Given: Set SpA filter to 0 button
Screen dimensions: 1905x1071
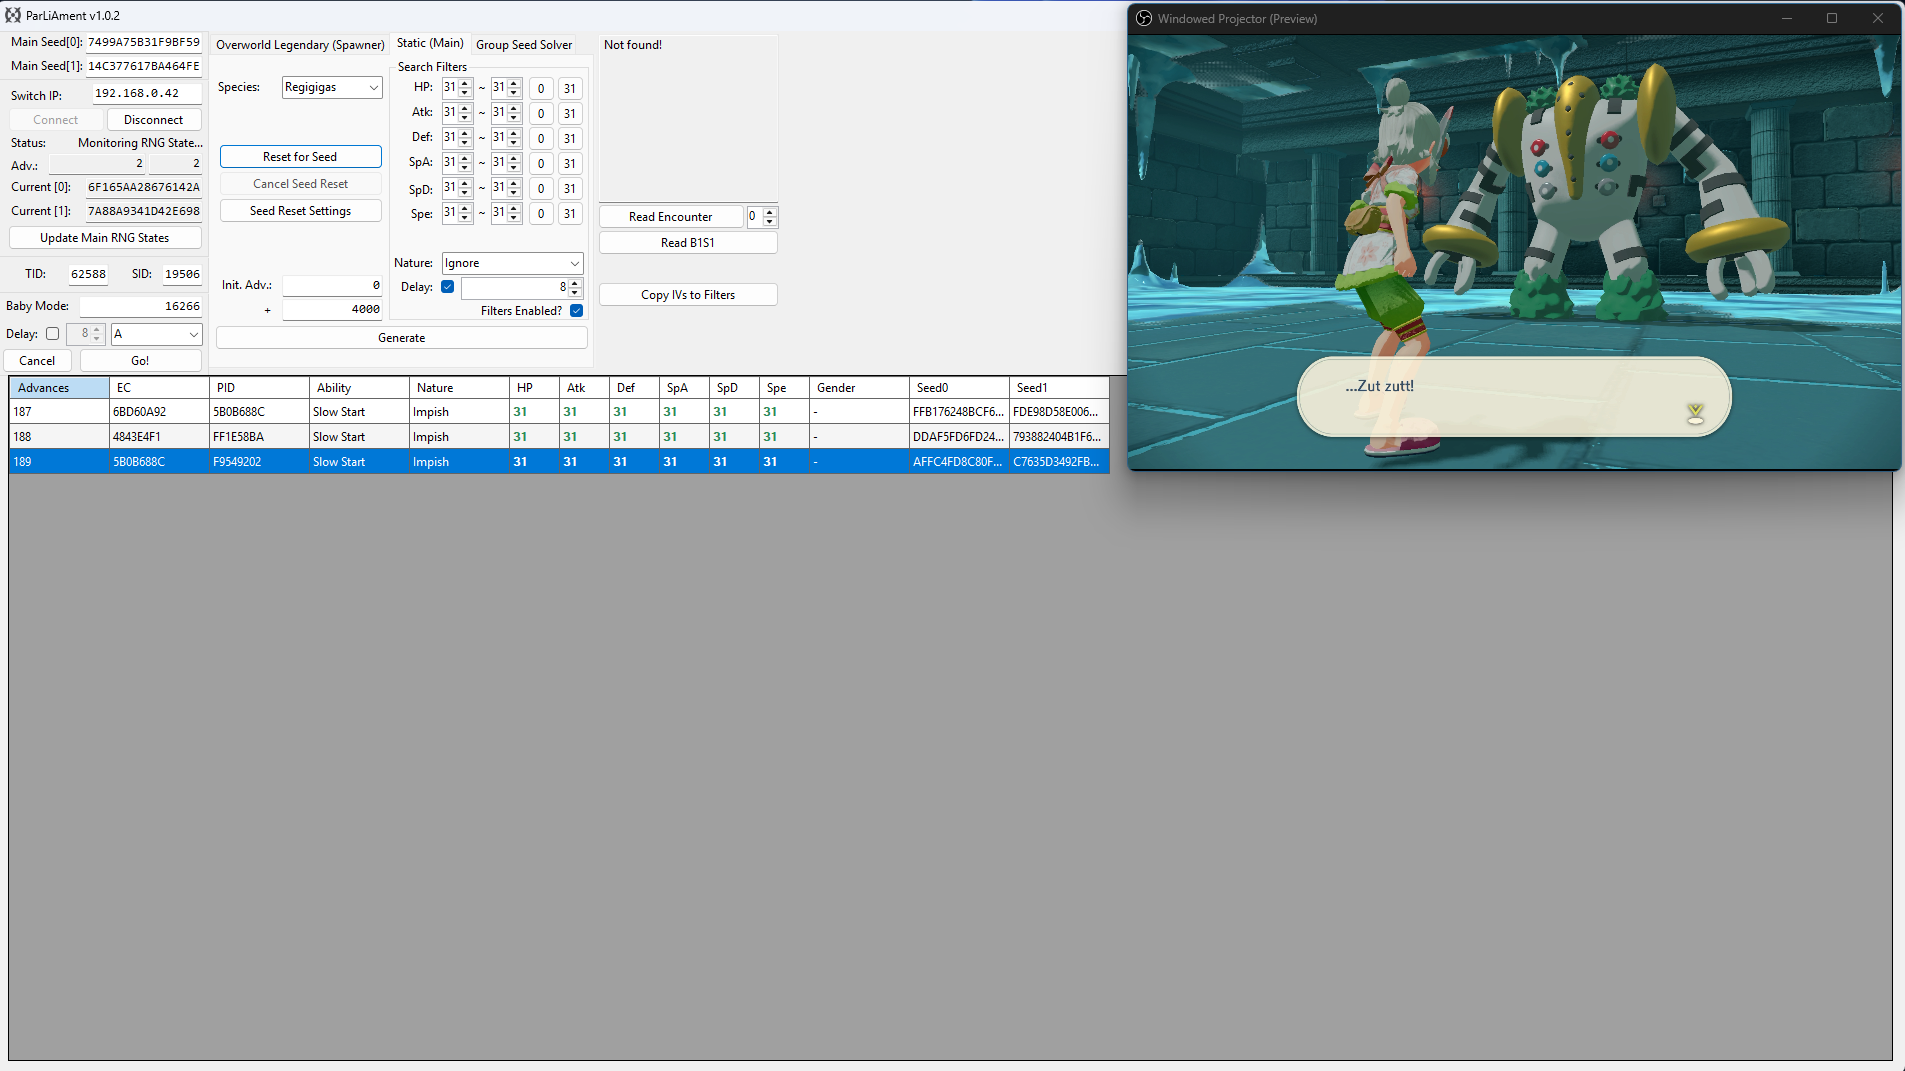Looking at the screenshot, I should click(x=541, y=164).
